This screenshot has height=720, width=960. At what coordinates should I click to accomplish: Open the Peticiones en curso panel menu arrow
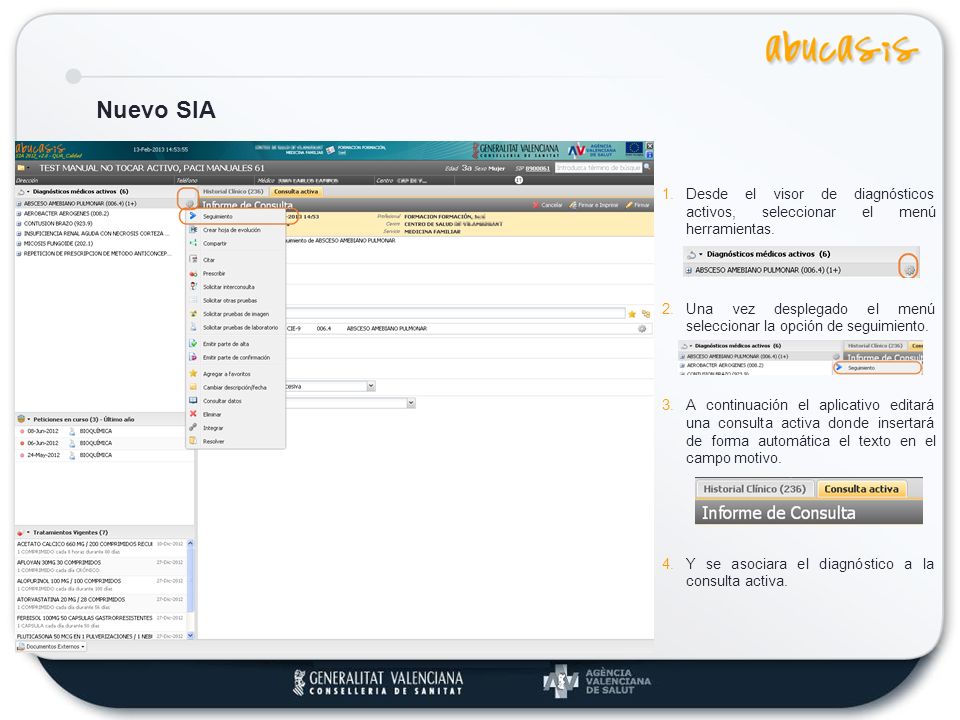(x=28, y=419)
